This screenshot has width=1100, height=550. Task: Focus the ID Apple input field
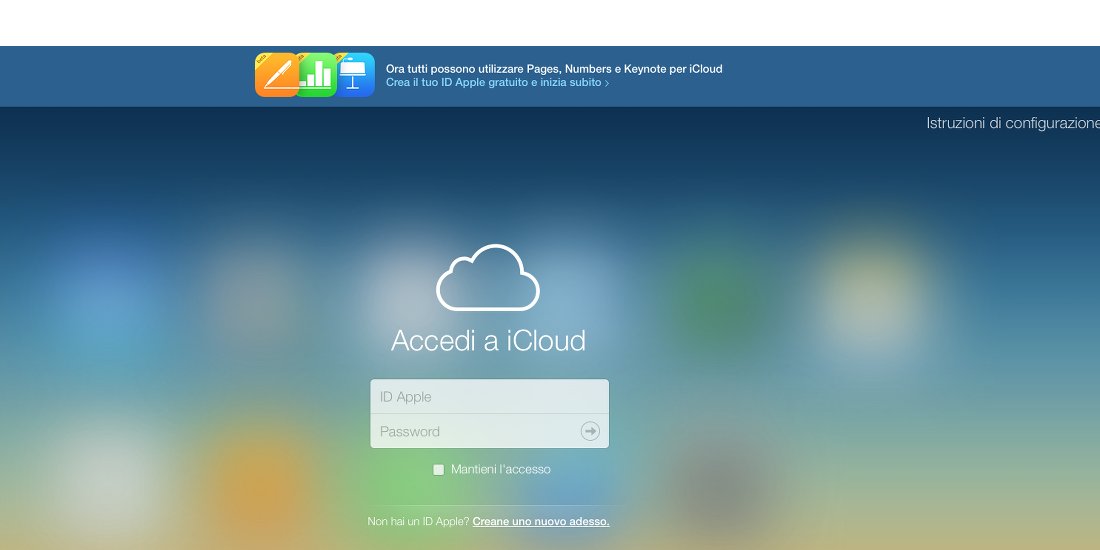[x=490, y=396]
